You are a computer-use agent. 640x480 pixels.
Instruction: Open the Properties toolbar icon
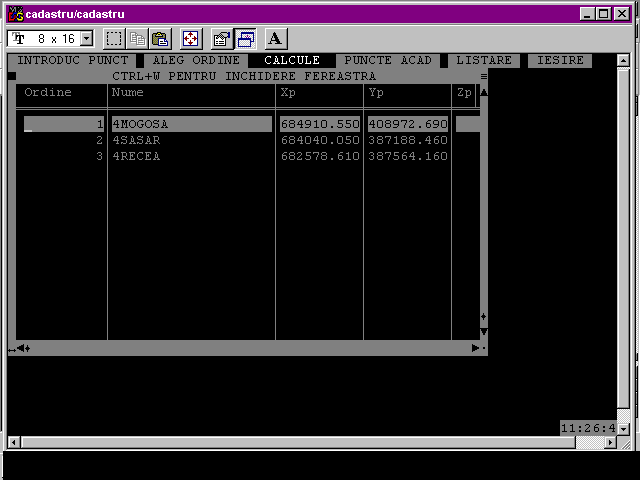[x=222, y=39]
